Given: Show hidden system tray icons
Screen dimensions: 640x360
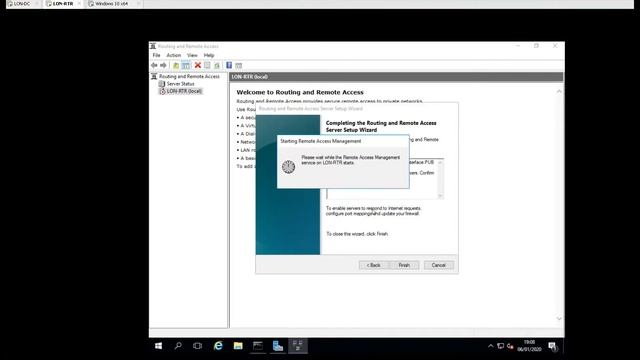Looking at the screenshot, I should tap(490, 346).
